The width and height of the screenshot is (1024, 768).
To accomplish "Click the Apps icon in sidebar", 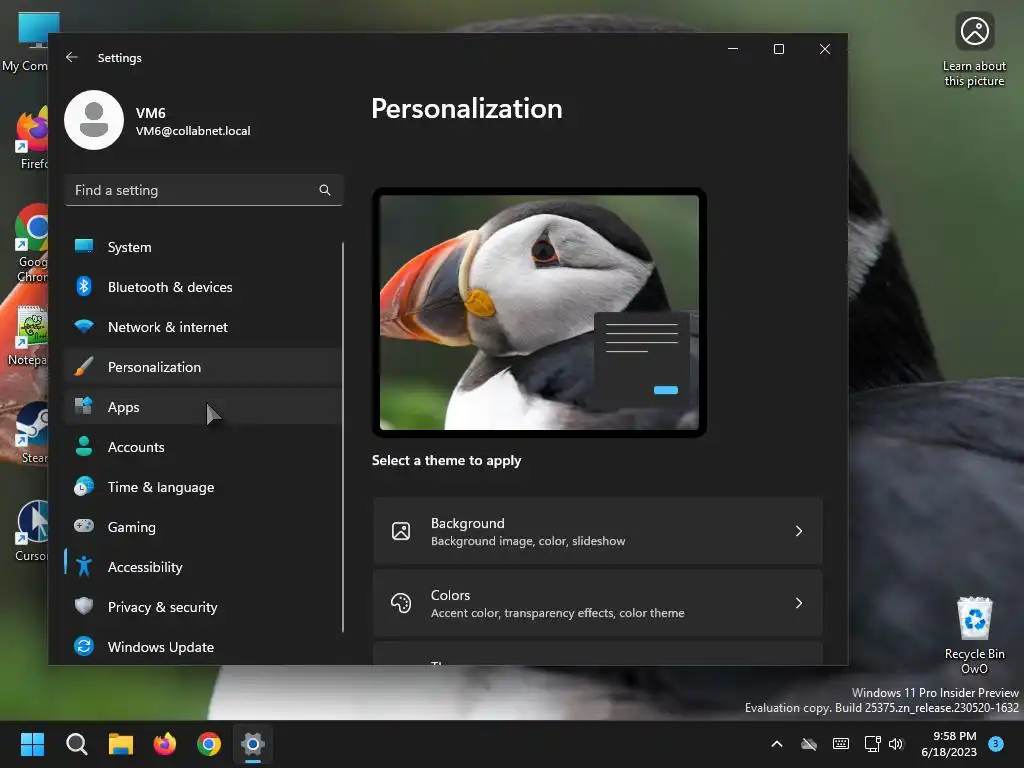I will tap(84, 406).
